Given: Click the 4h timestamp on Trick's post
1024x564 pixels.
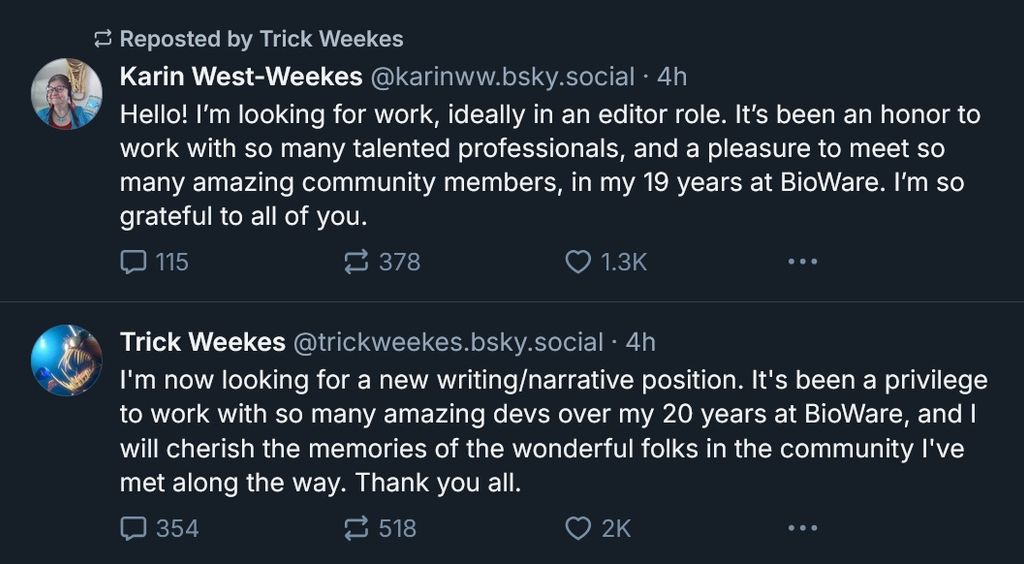Looking at the screenshot, I should point(640,342).
